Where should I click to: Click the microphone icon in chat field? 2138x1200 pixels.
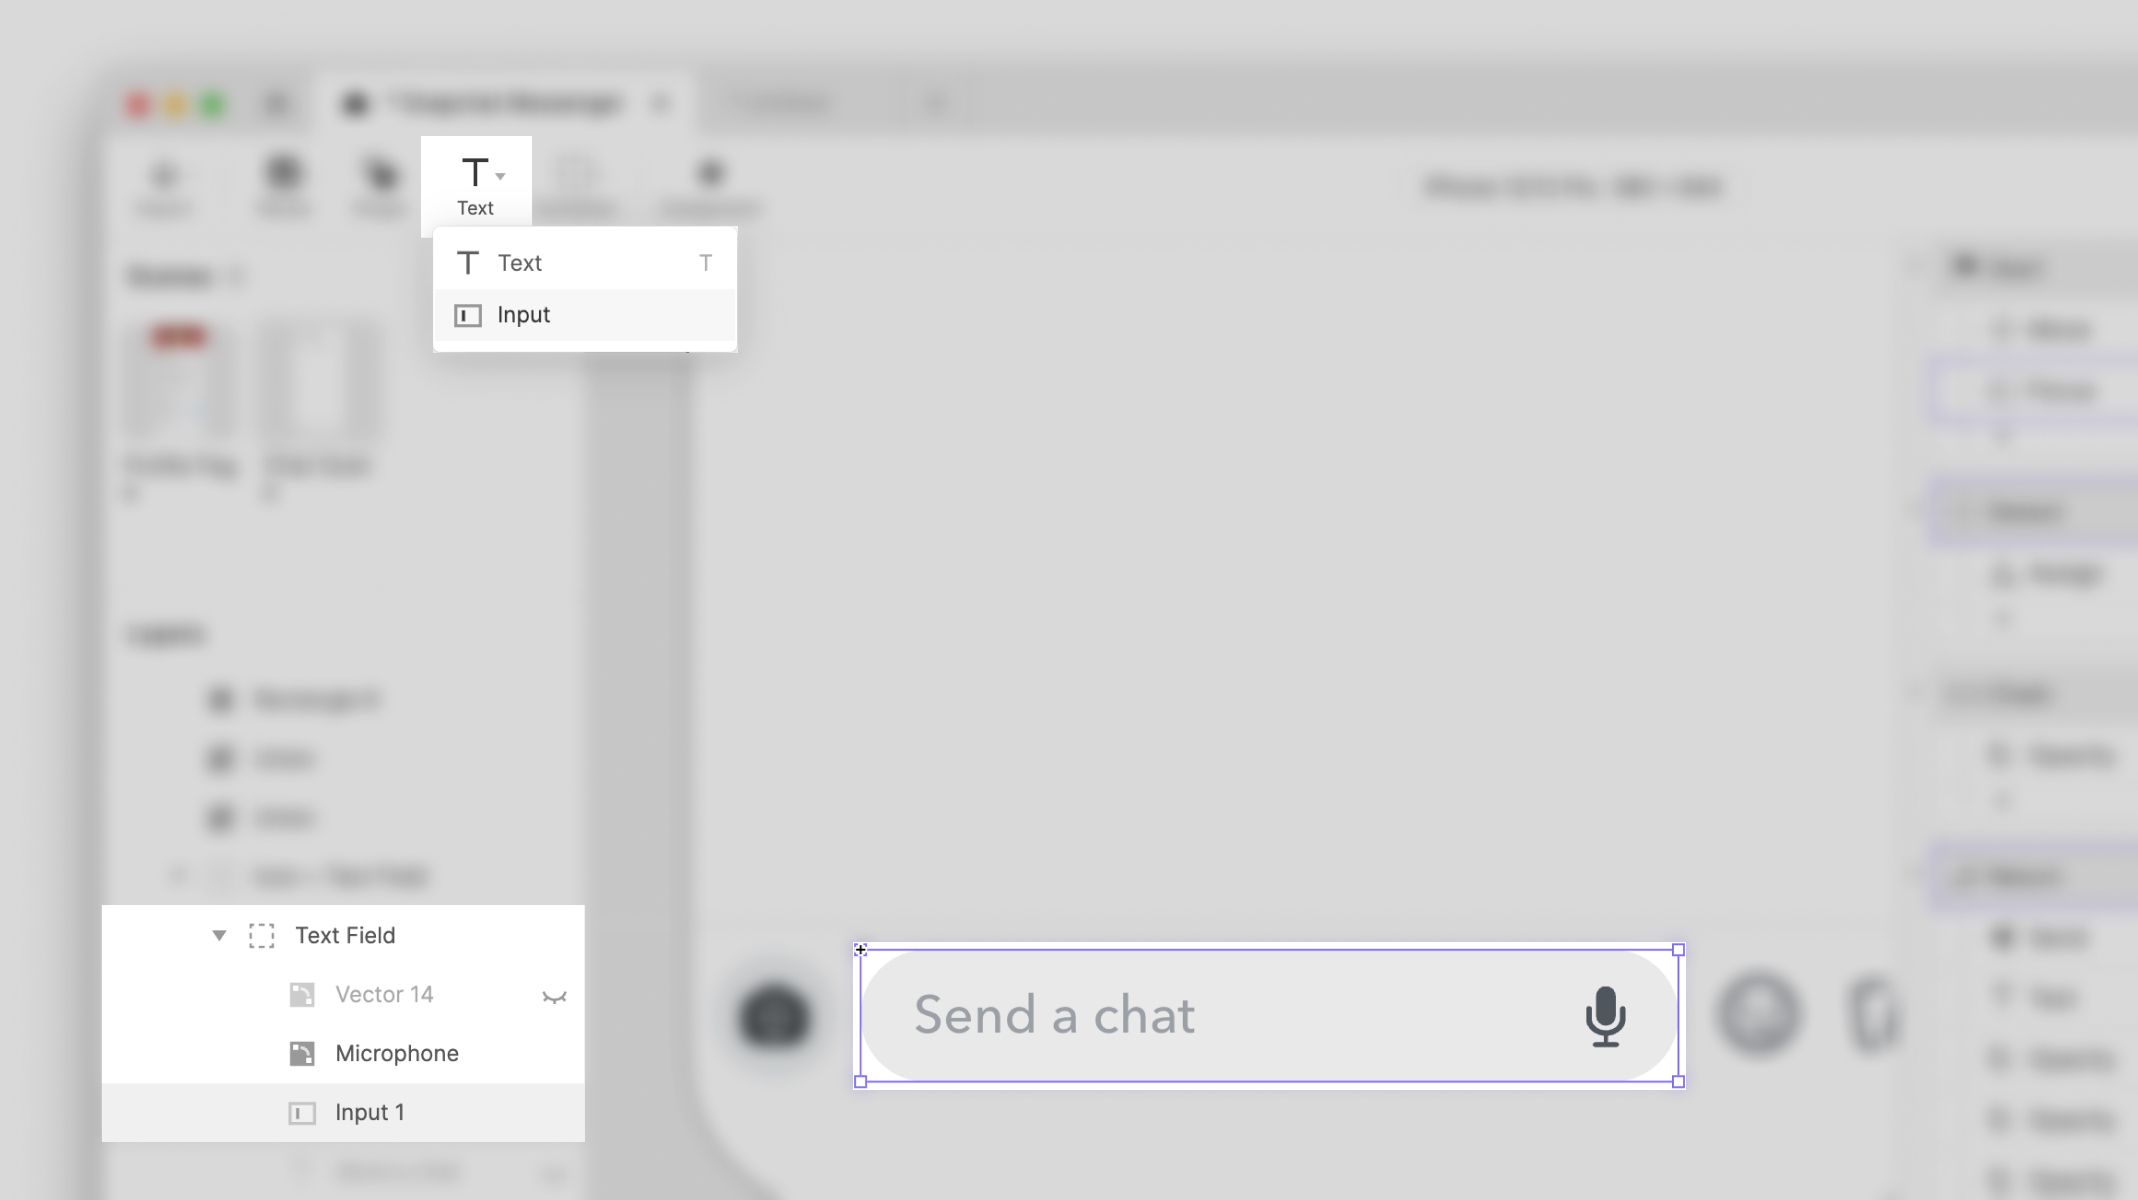click(x=1605, y=1015)
